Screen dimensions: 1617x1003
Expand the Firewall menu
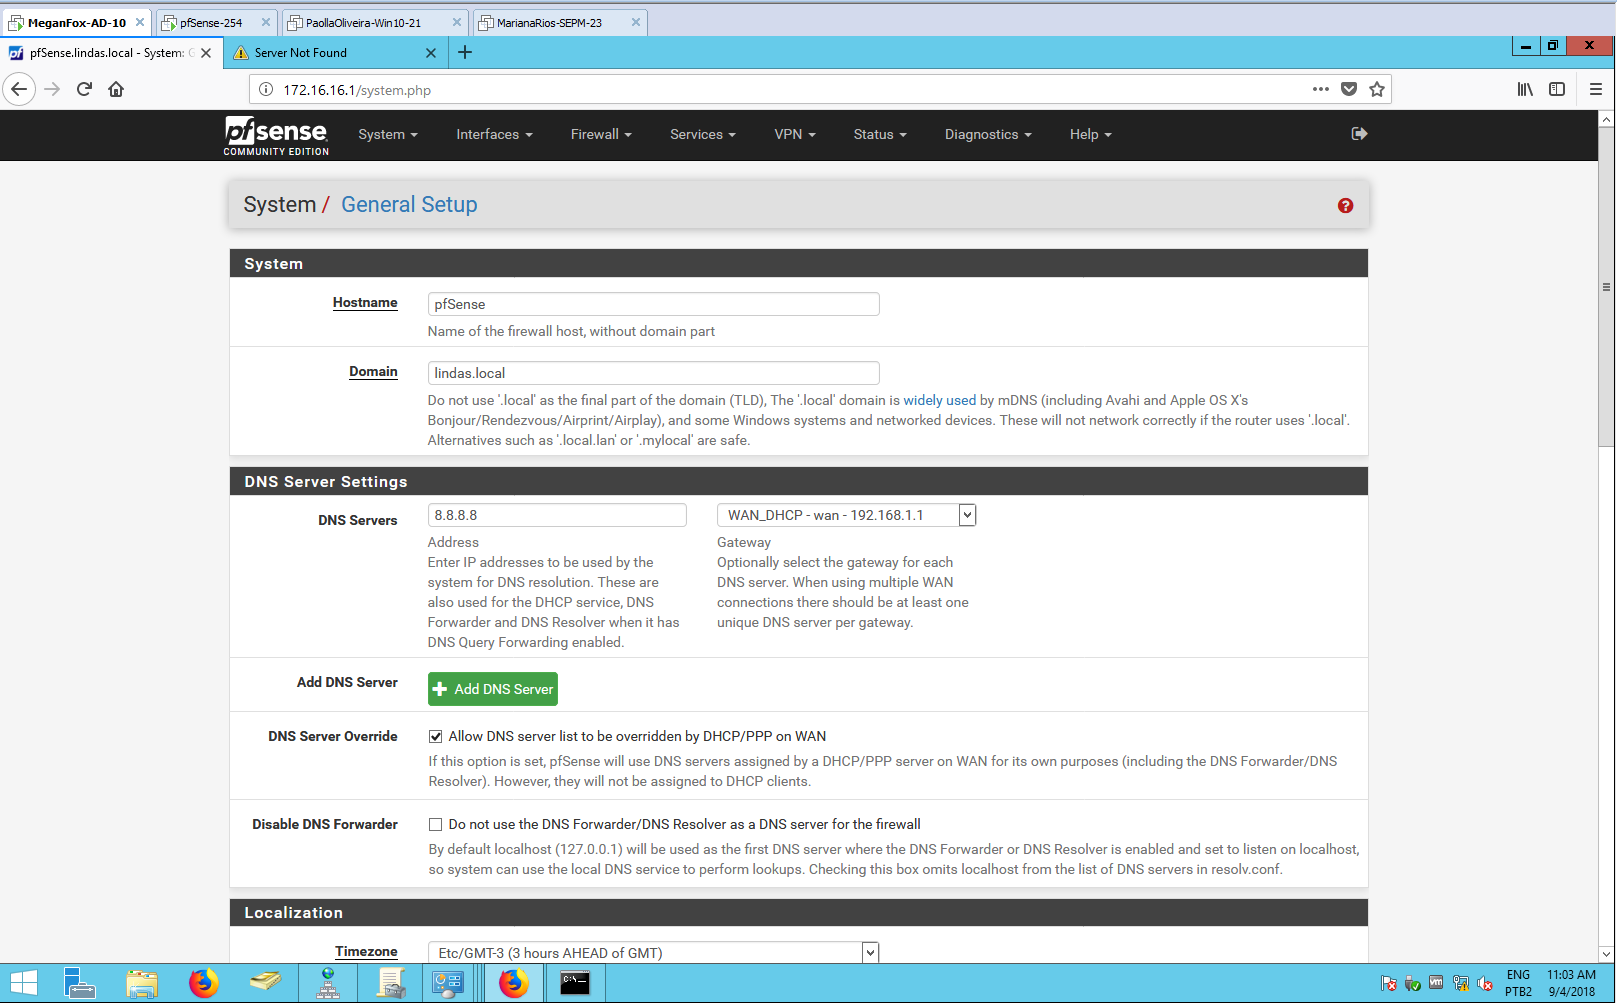coord(600,134)
